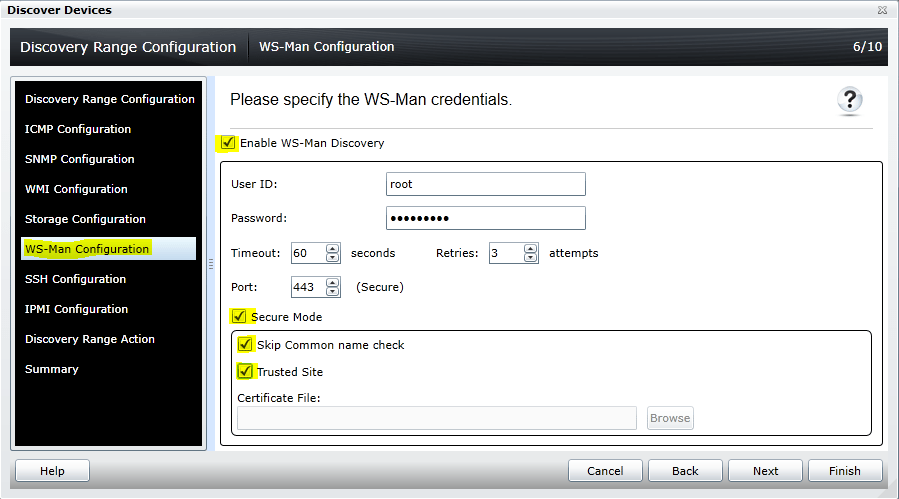
Task: Toggle Enable WS-Man Discovery checkbox
Action: point(229,143)
